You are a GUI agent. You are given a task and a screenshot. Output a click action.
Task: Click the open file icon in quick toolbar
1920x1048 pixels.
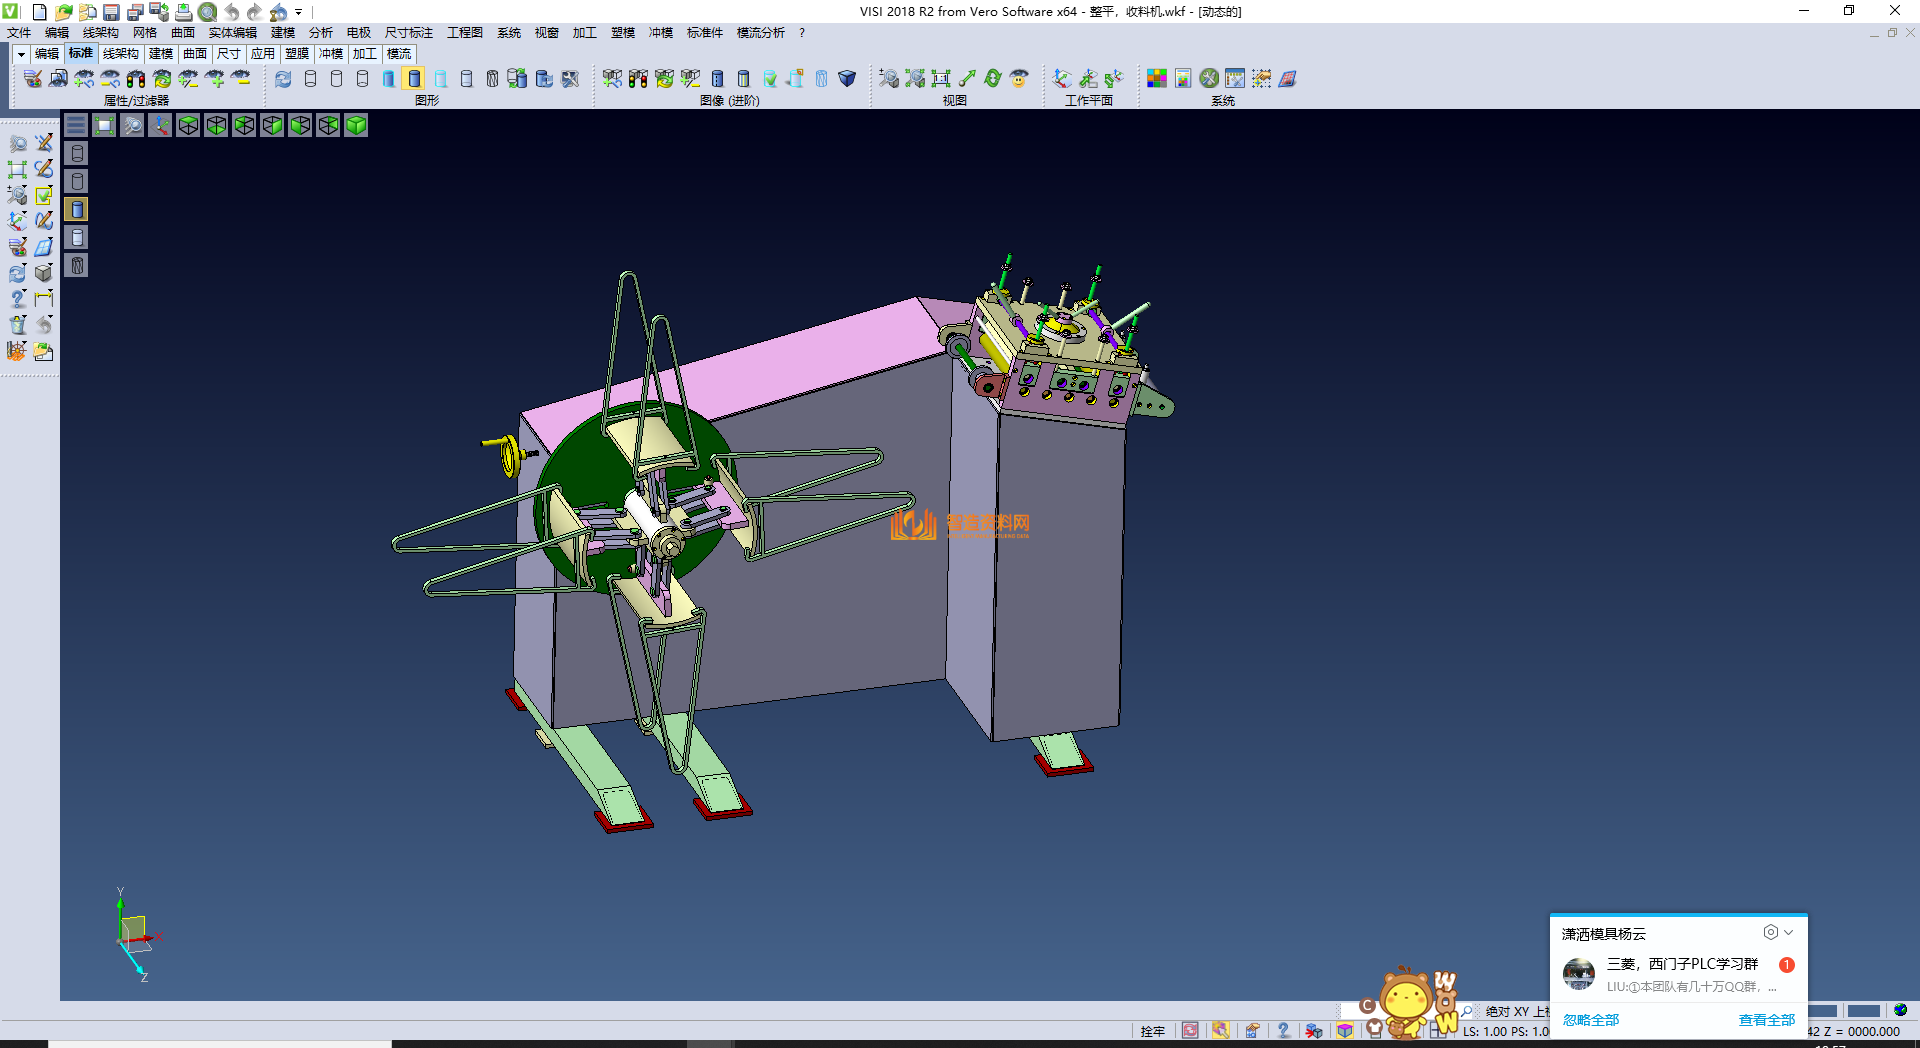point(63,12)
